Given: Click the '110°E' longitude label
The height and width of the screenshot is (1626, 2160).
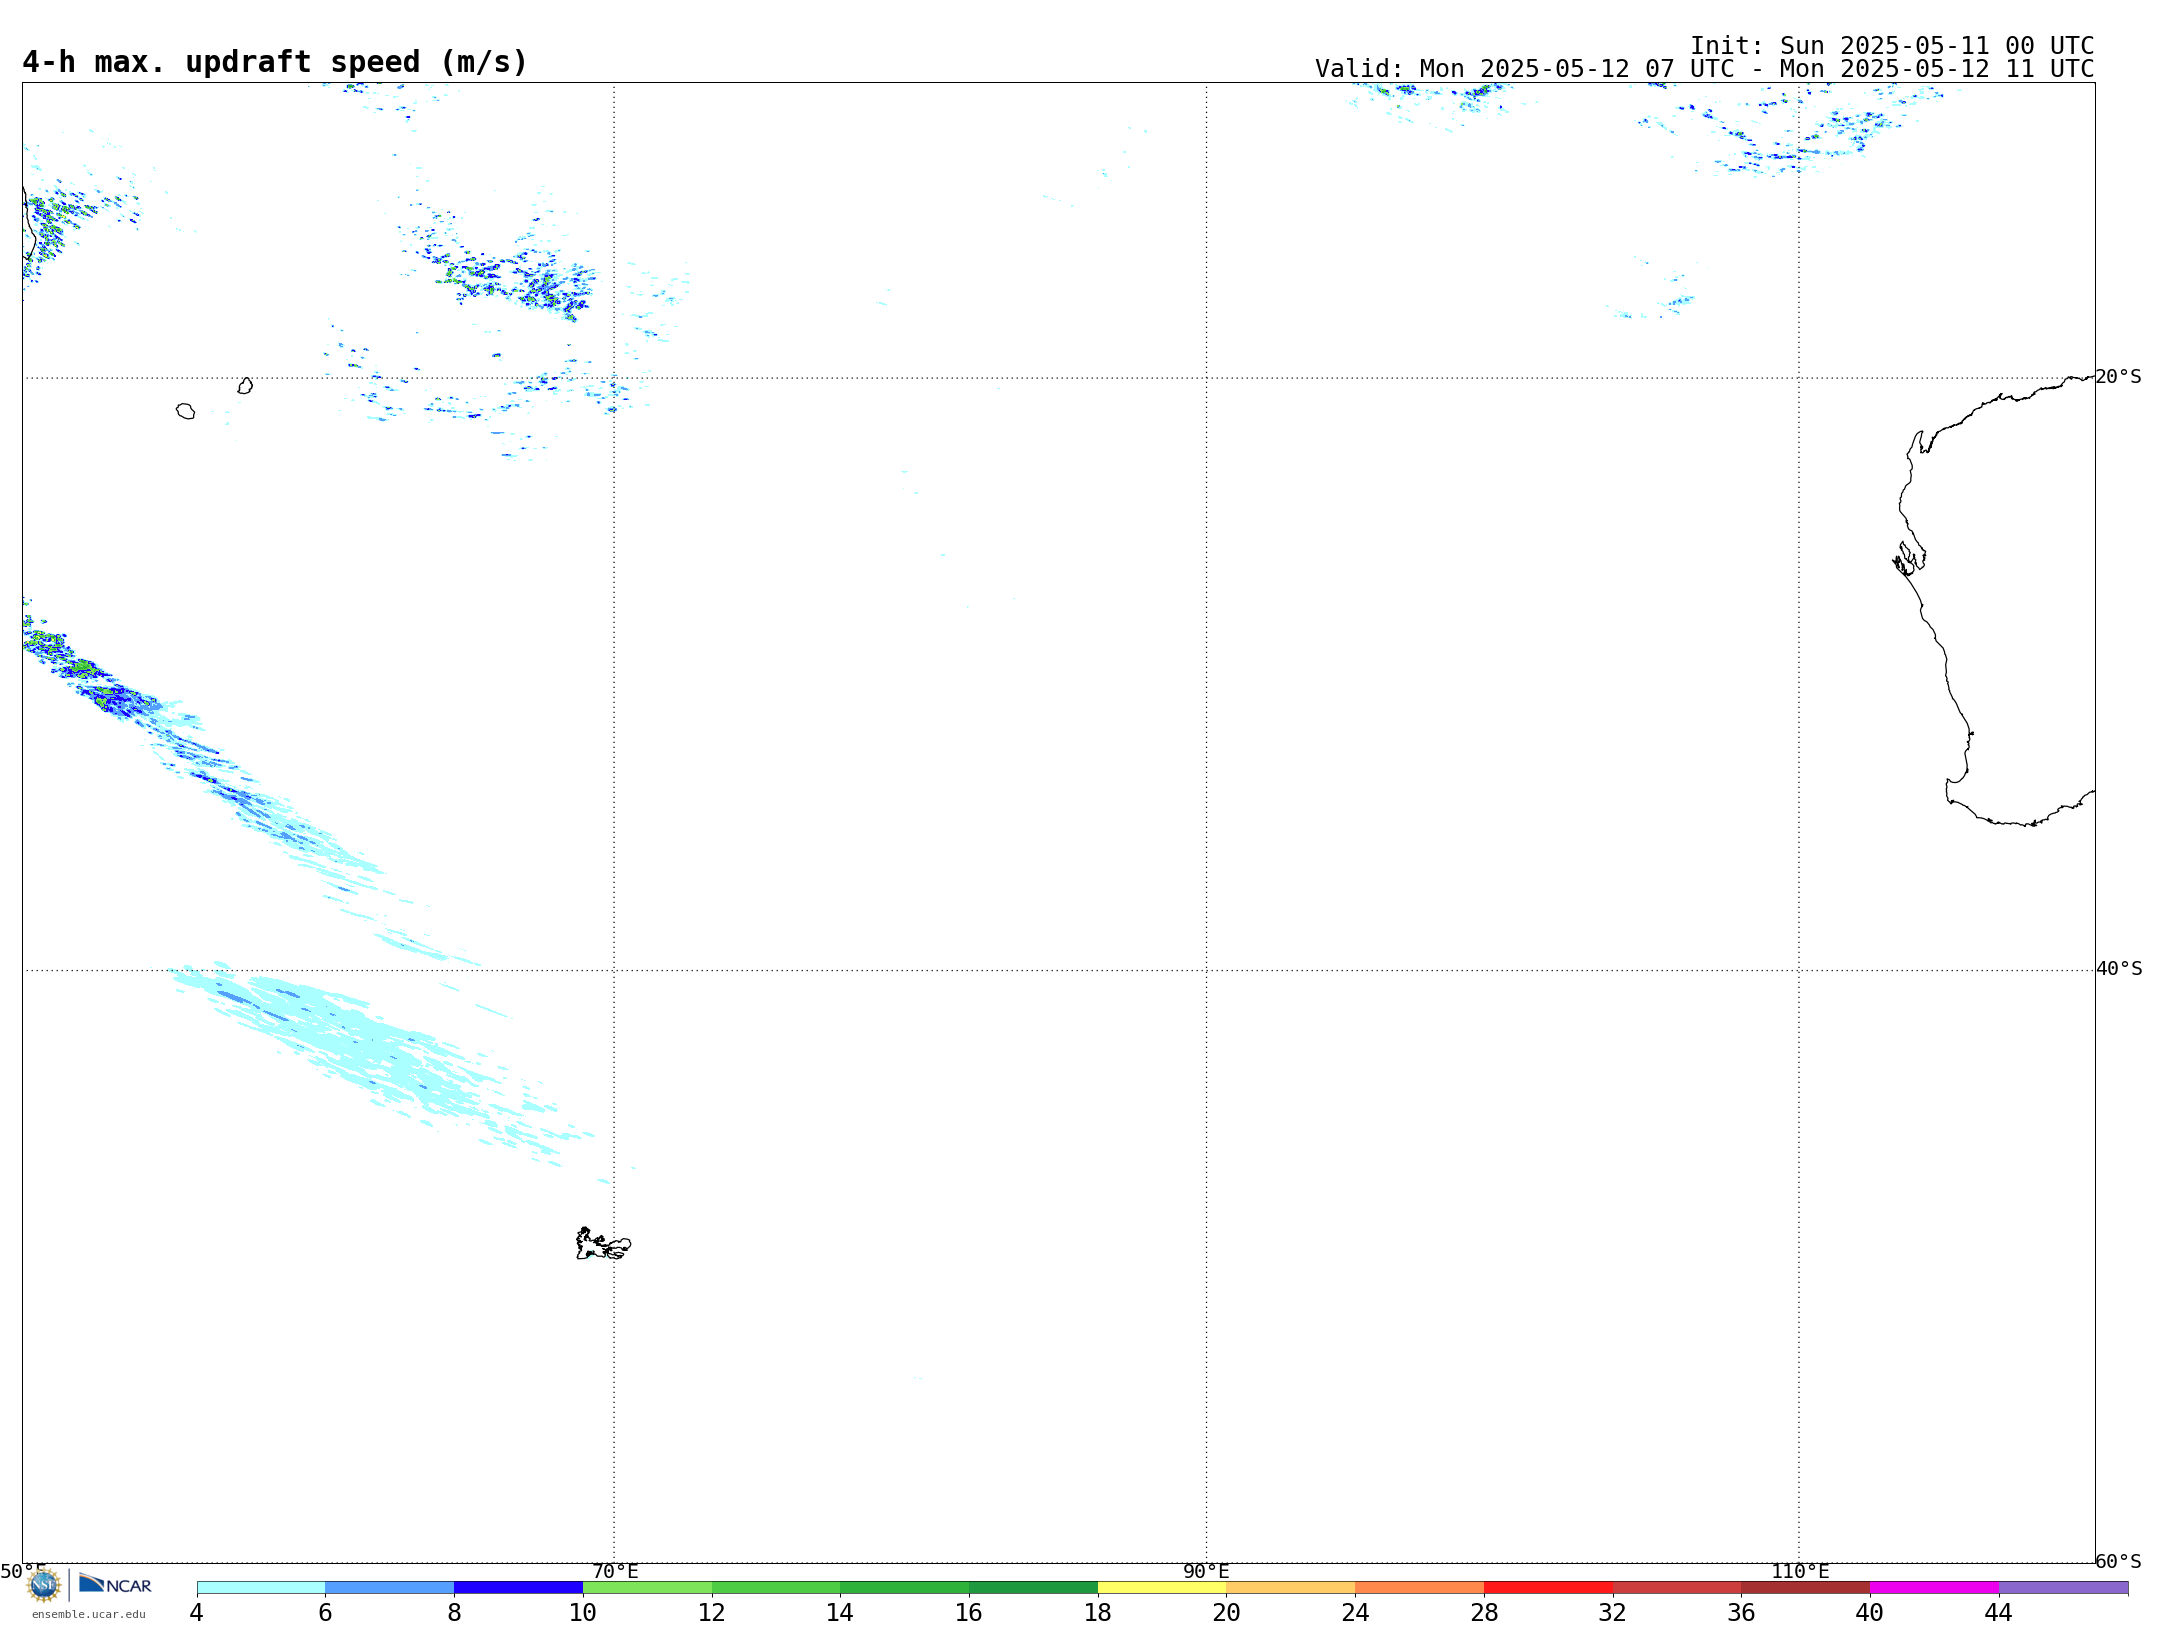Looking at the screenshot, I should pyautogui.click(x=1800, y=1571).
